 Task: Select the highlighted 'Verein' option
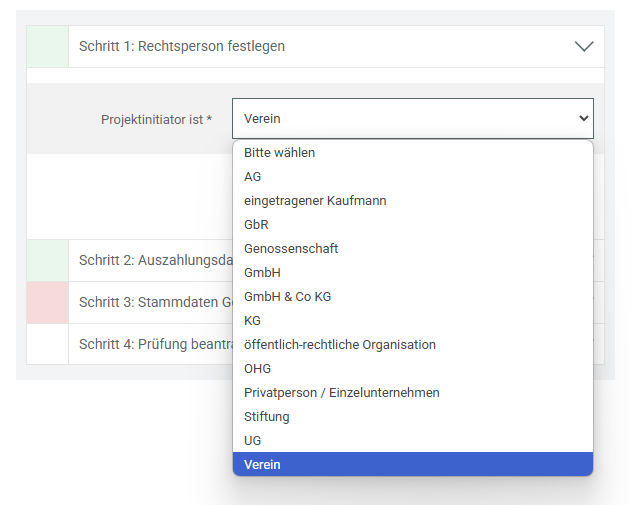262,465
